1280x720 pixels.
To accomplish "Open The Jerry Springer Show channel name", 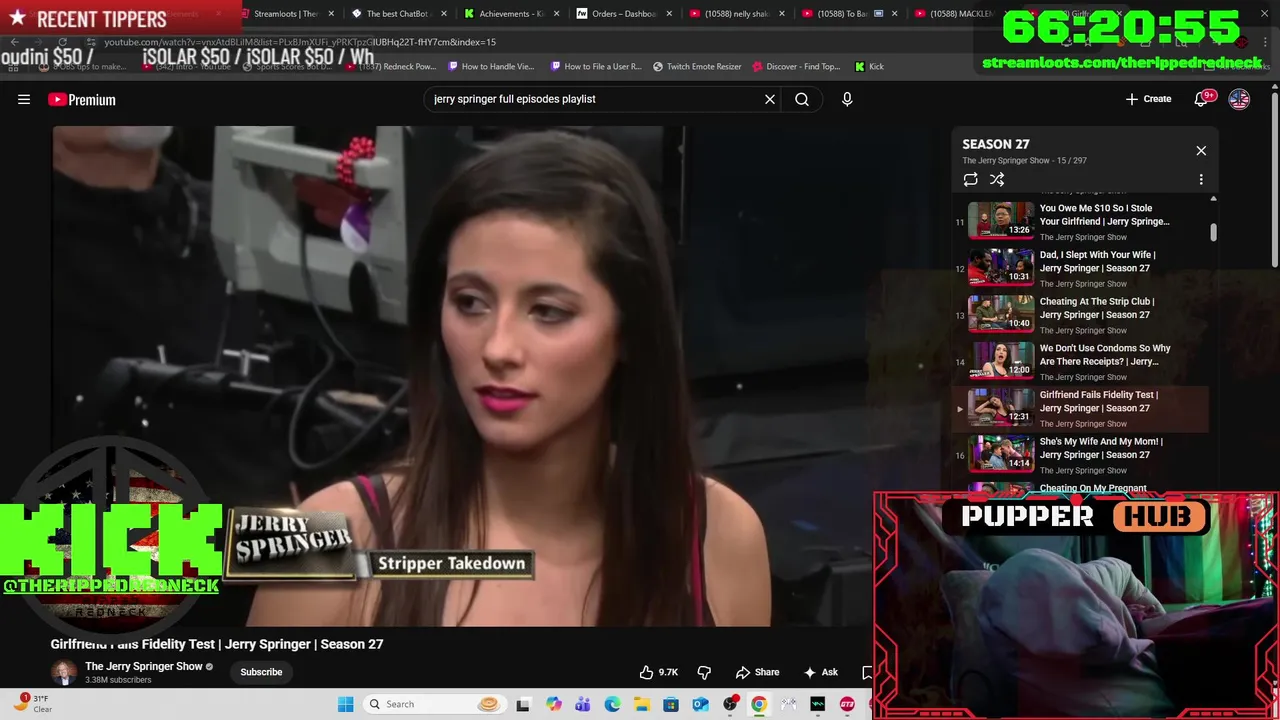I will pos(144,666).
